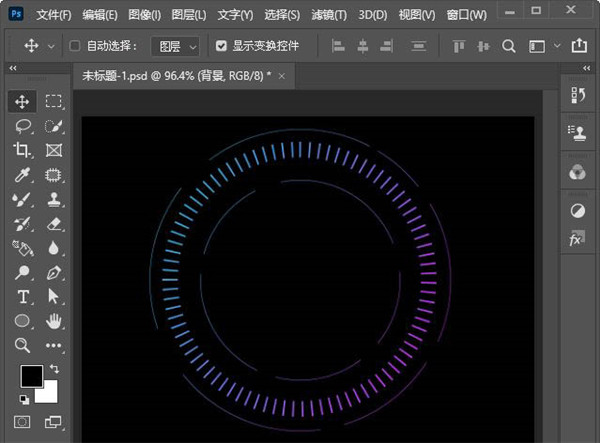
Task: Open the Styles fx panel icon
Action: [x=577, y=239]
